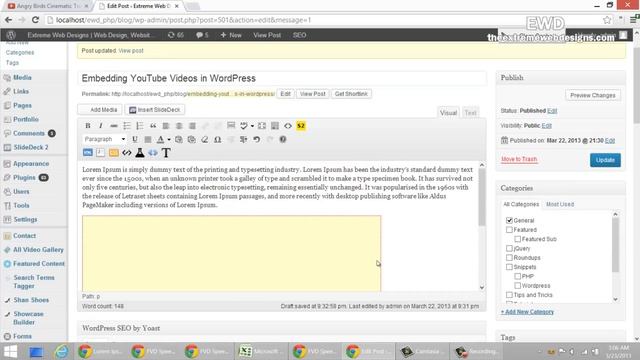Viewport: 640px width, 360px height.
Task: Justify text alignment
Action: pos(148,139)
